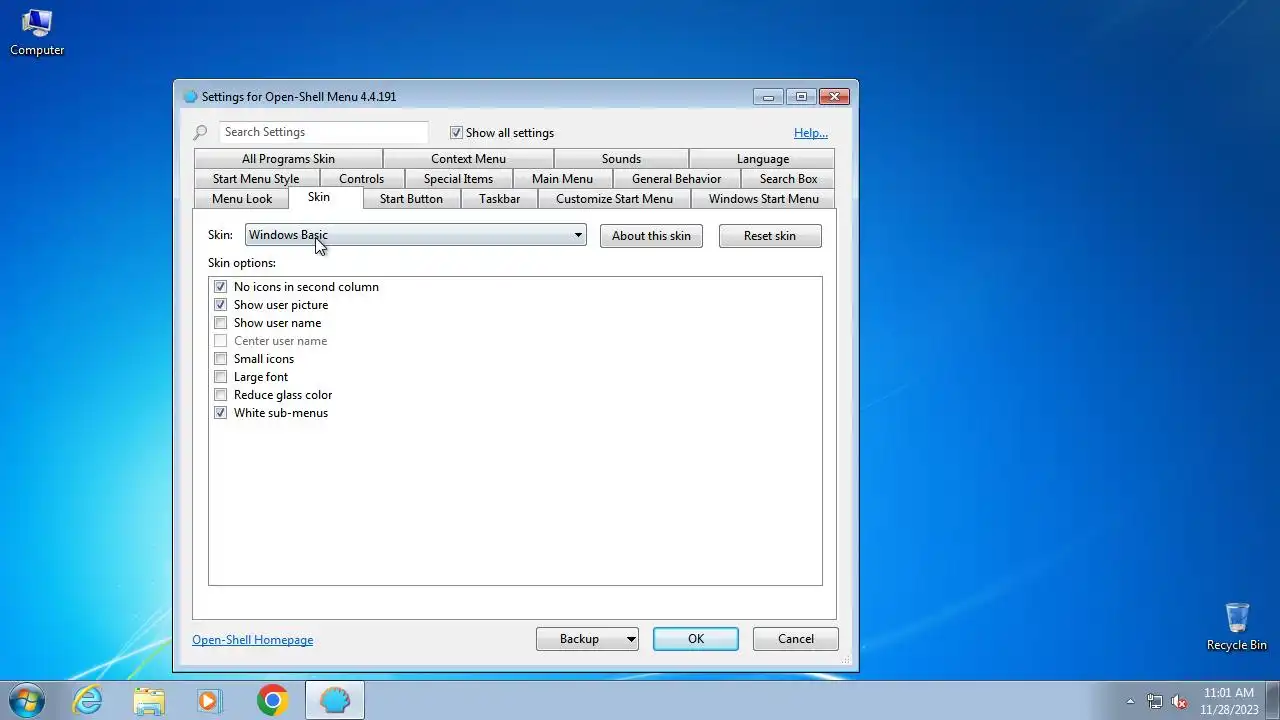This screenshot has width=1280, height=720.
Task: Enable Large font option
Action: (x=221, y=377)
